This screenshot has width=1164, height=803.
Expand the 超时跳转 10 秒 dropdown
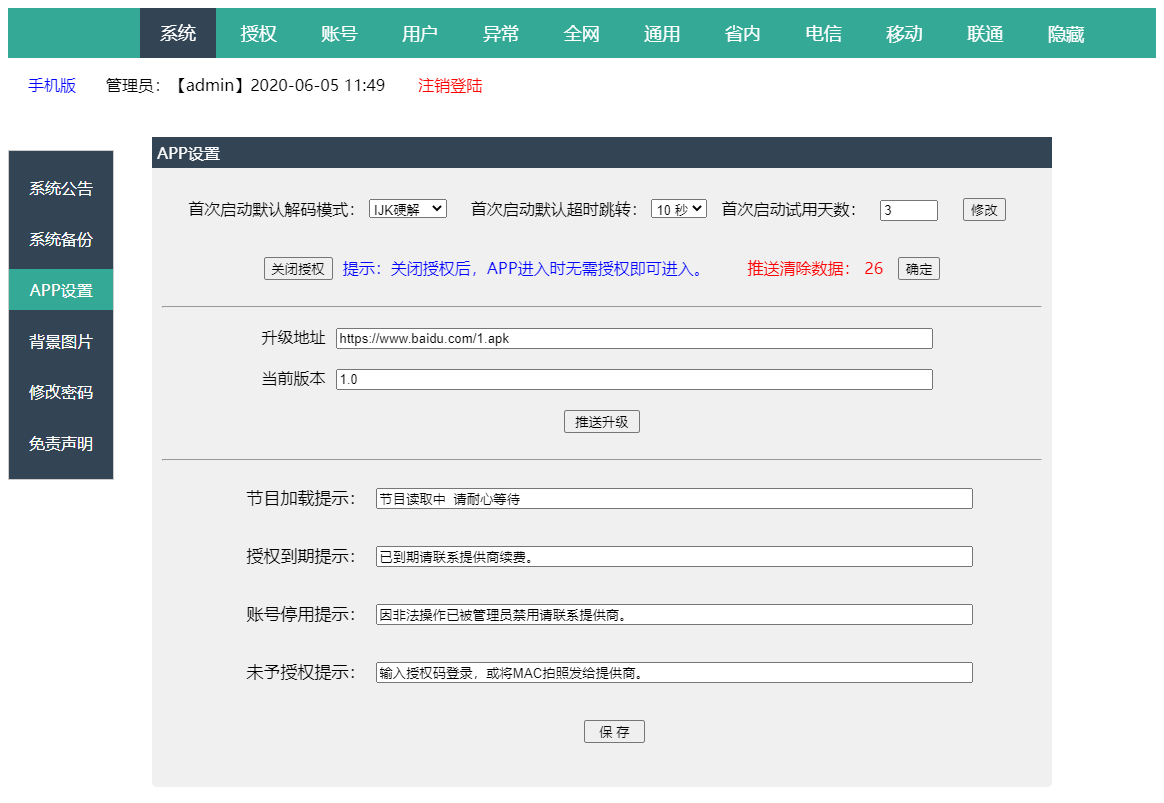[679, 209]
